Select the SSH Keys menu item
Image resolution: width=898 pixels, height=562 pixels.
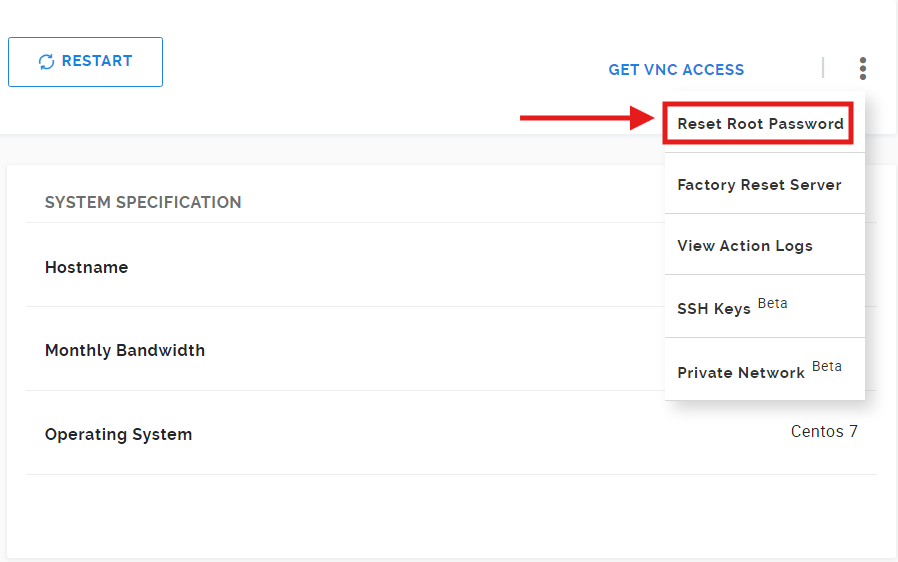(x=714, y=308)
